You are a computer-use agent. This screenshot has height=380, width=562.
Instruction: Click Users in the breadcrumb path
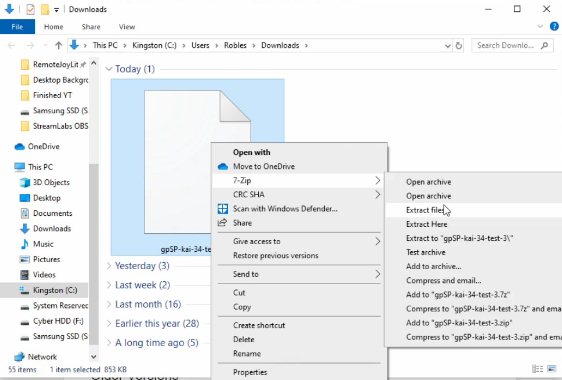[x=200, y=46]
